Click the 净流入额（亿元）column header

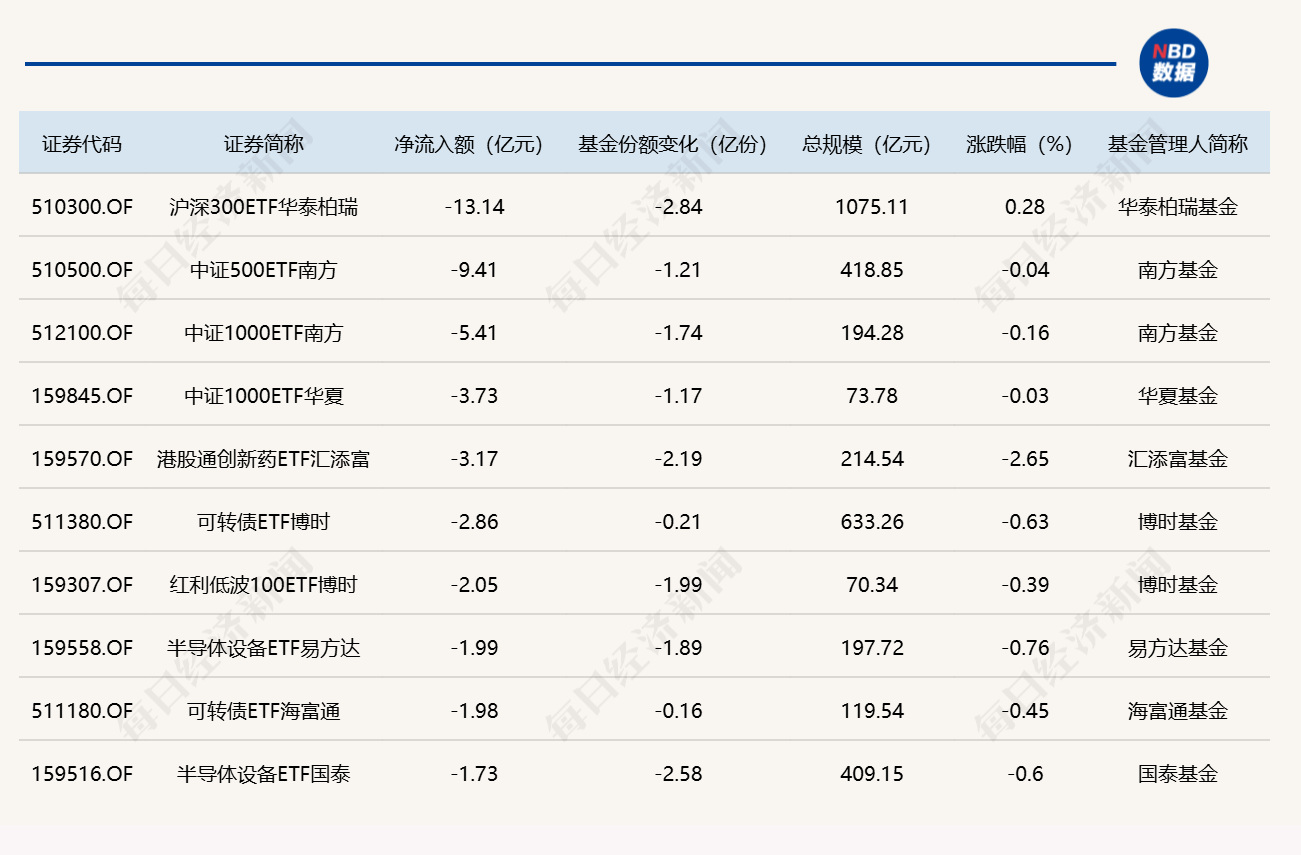[468, 144]
